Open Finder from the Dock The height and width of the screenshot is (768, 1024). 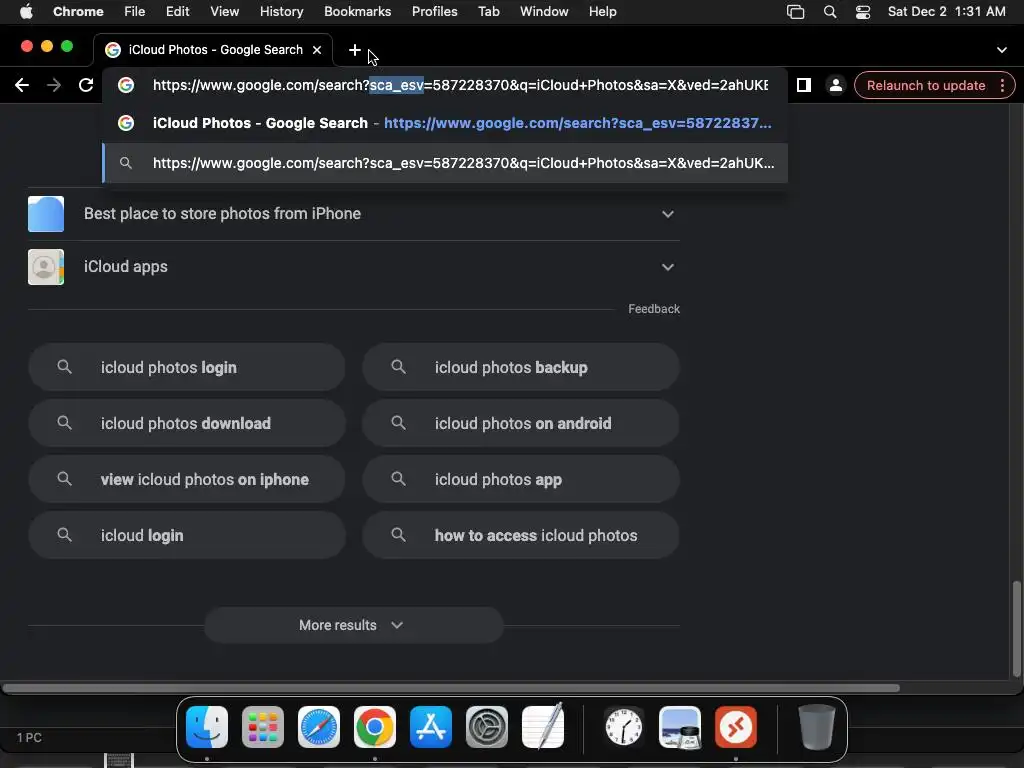pyautogui.click(x=207, y=727)
